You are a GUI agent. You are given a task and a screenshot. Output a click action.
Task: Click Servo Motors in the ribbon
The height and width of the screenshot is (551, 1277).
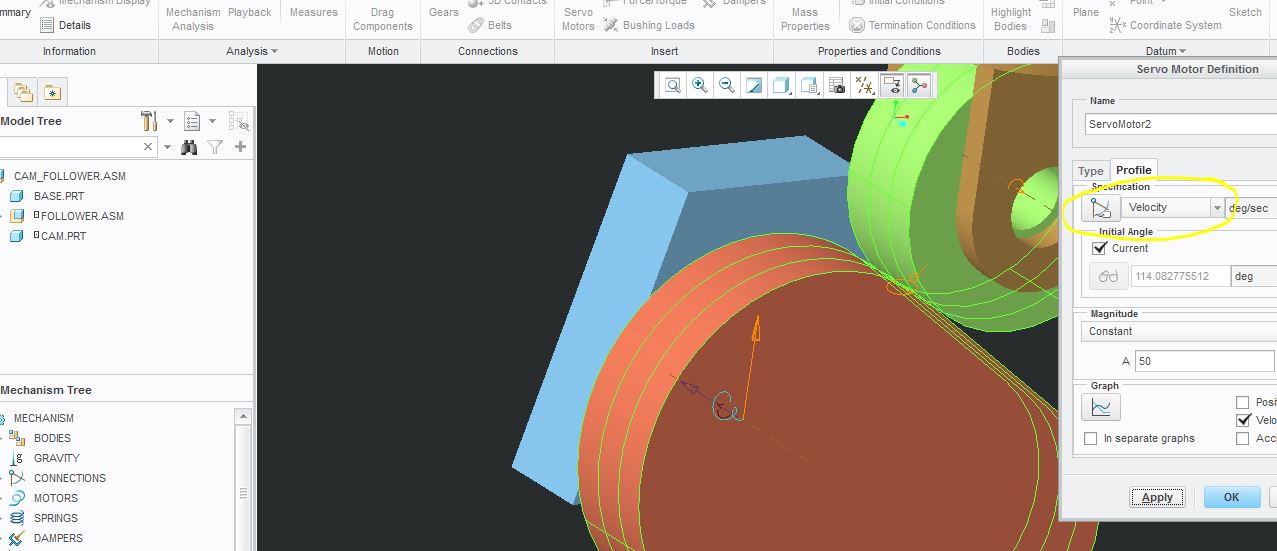578,18
